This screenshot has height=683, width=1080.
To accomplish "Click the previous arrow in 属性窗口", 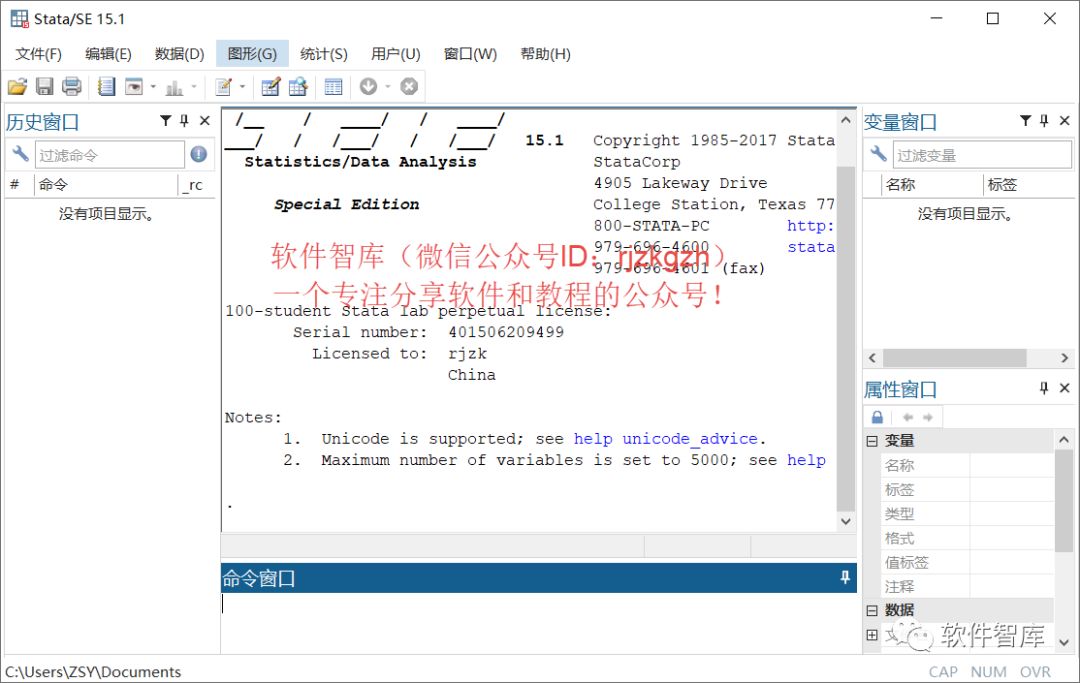I will pyautogui.click(x=908, y=417).
